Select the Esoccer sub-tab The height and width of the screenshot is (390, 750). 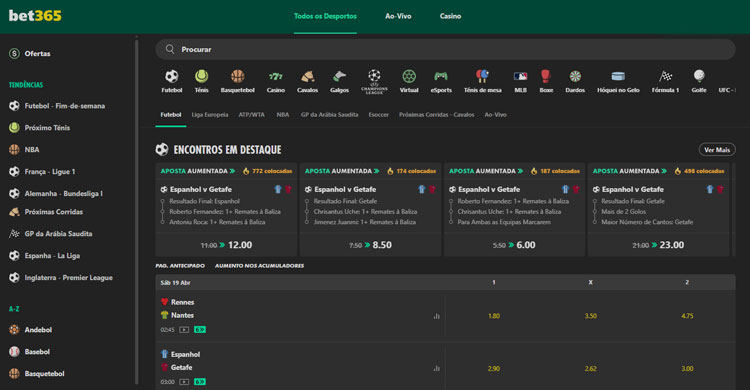tap(378, 115)
